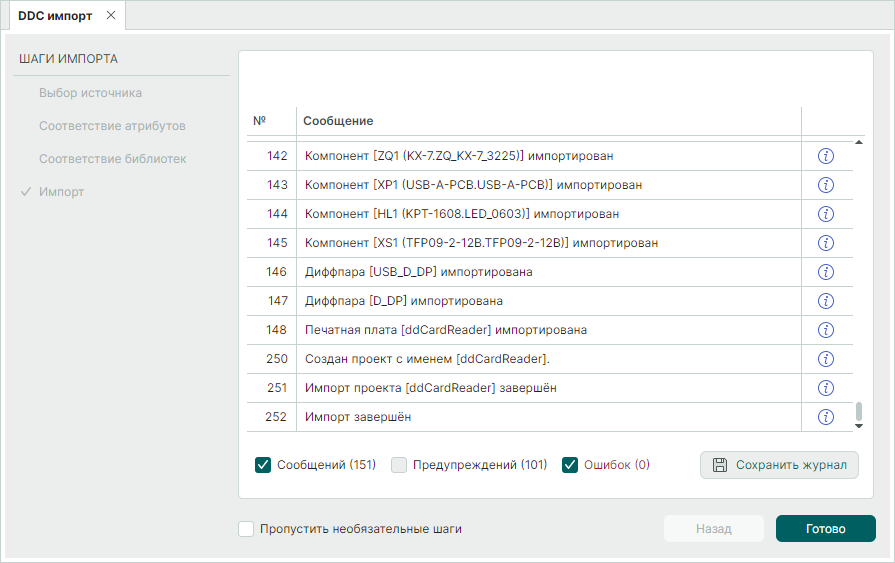Open info for 'Импорт завершён' row 252
895x563 pixels.
pyautogui.click(x=826, y=417)
